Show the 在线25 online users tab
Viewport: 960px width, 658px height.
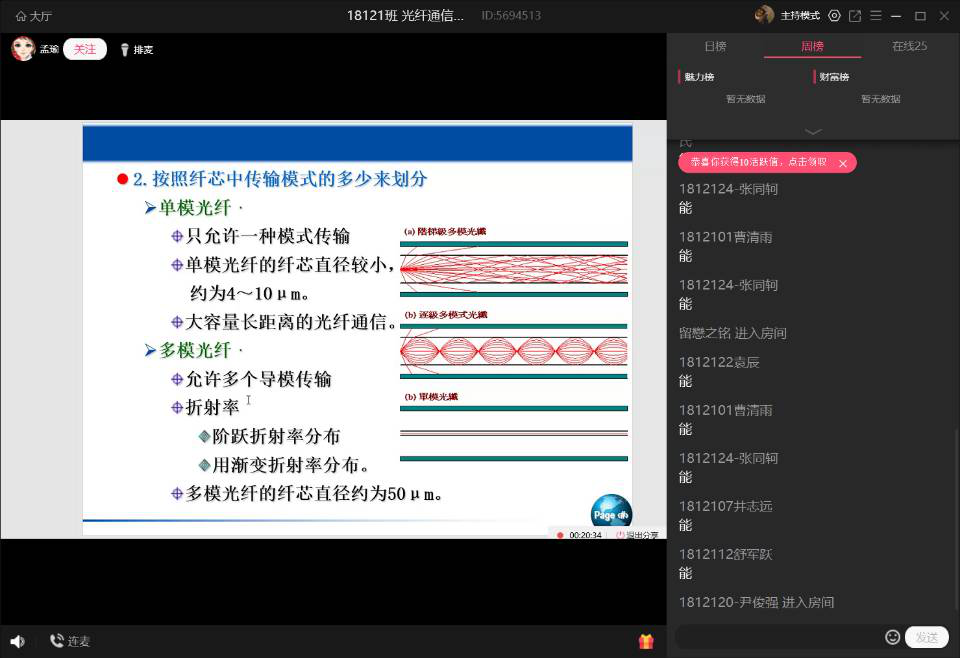click(909, 46)
